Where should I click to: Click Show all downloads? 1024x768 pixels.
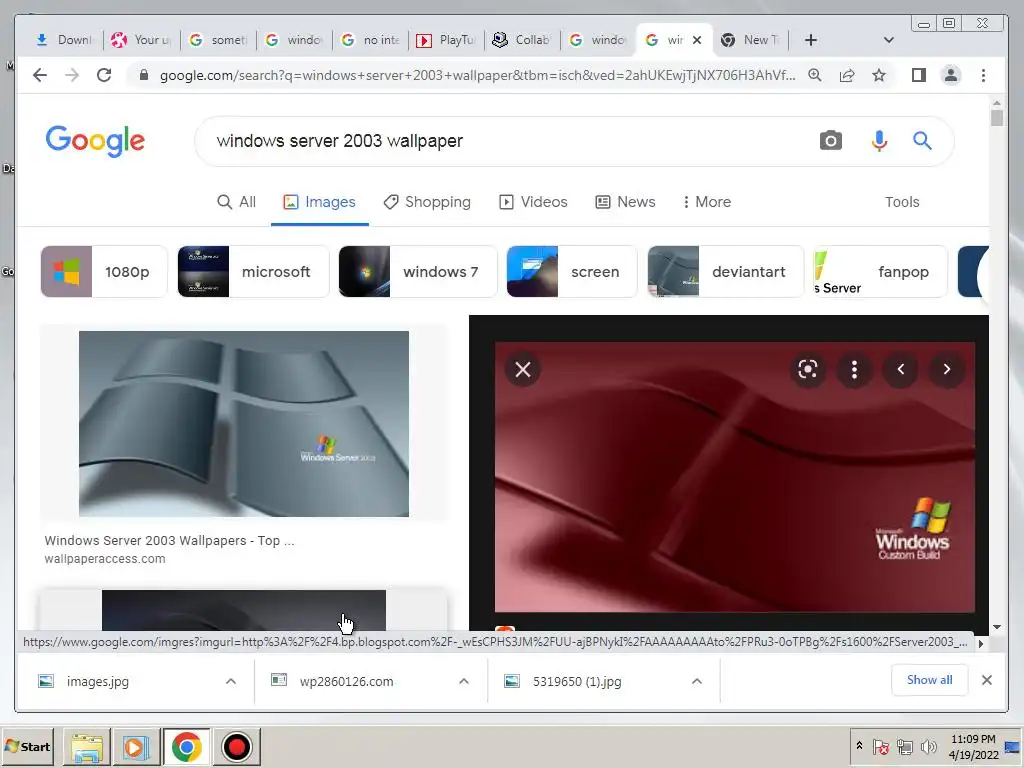[x=929, y=680]
